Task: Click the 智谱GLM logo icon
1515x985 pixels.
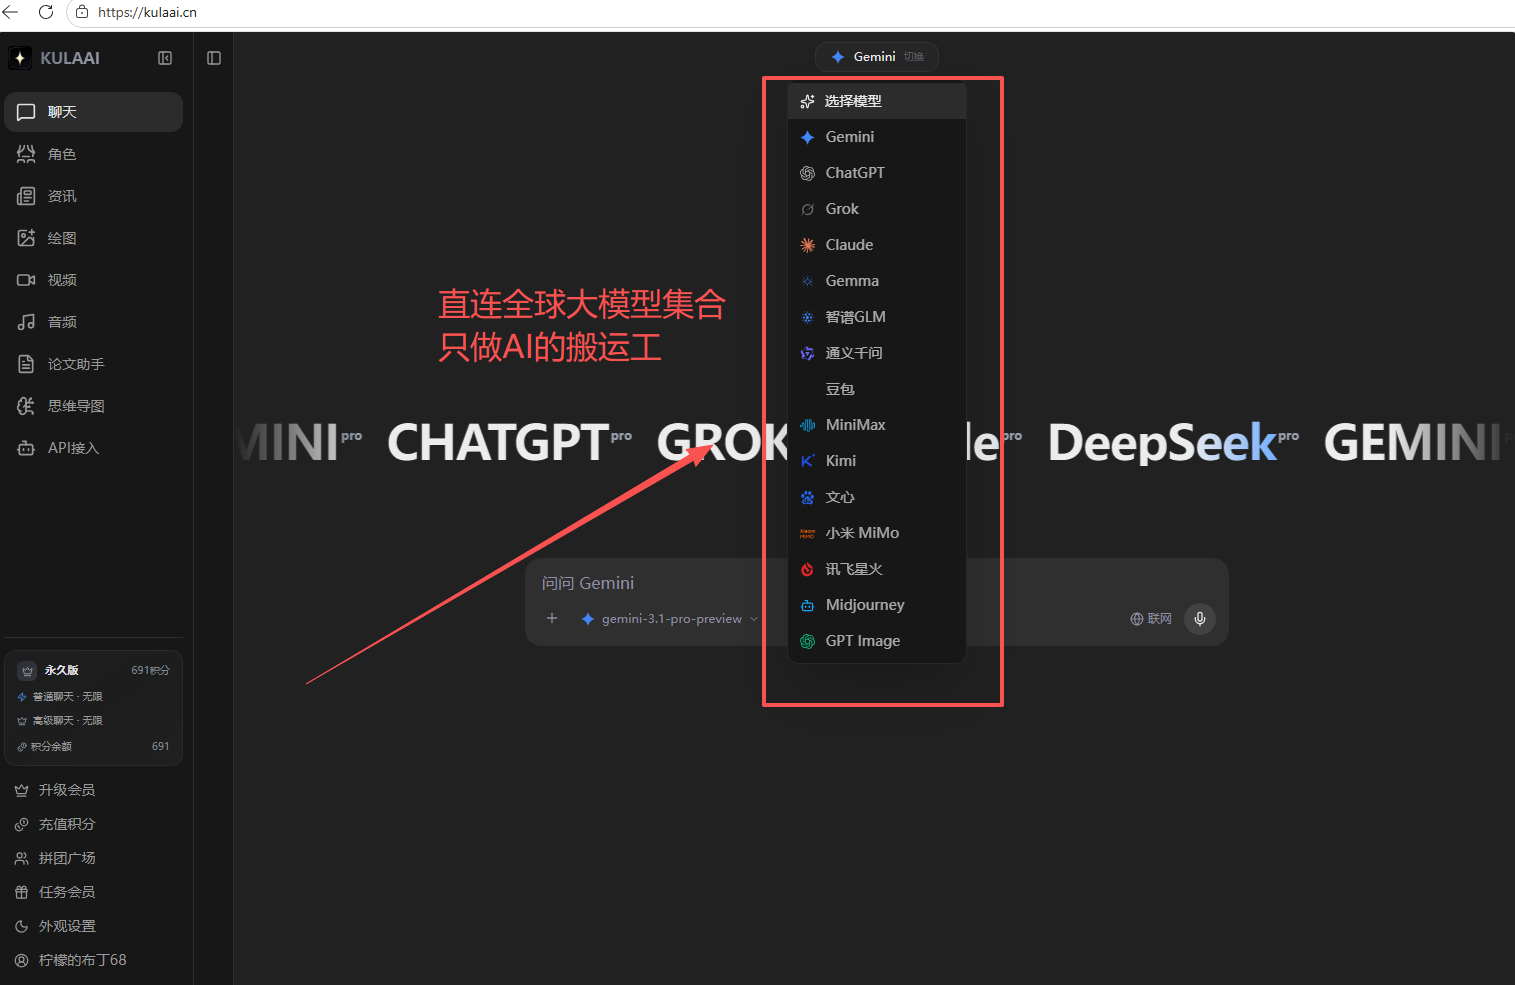Action: 808,317
